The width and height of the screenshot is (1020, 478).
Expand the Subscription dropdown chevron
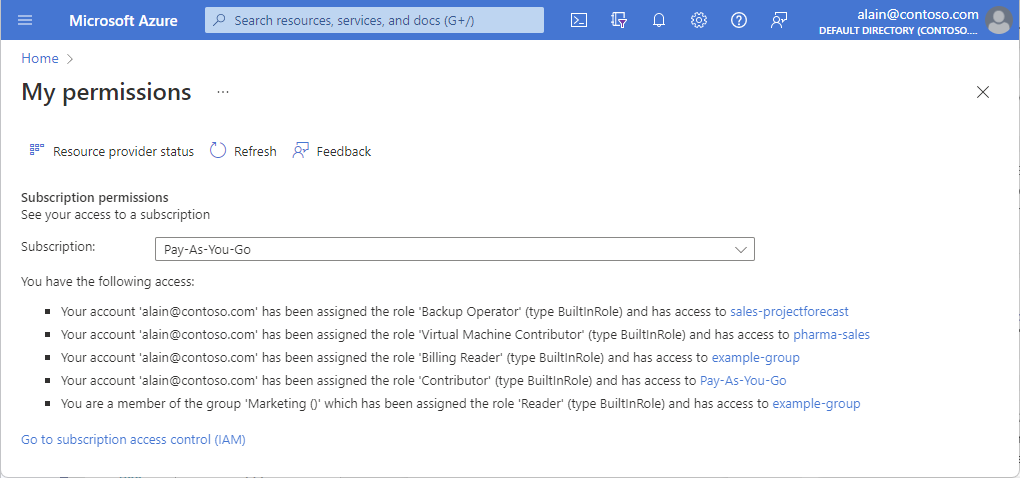[740, 249]
